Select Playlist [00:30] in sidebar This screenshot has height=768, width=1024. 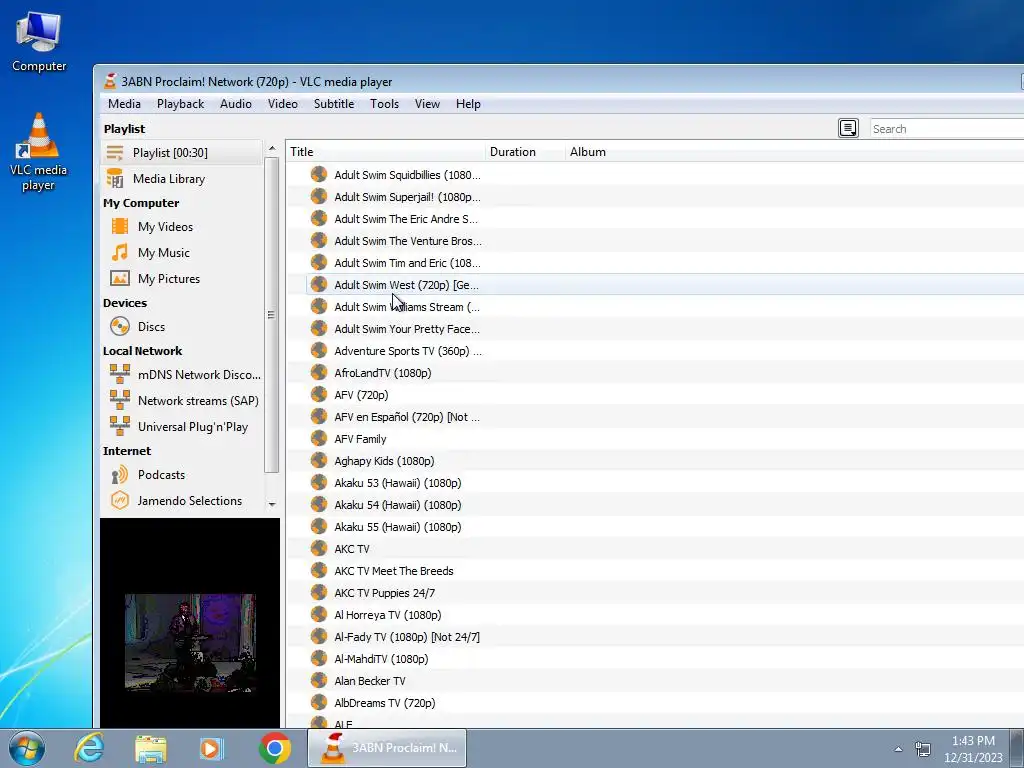coord(182,153)
